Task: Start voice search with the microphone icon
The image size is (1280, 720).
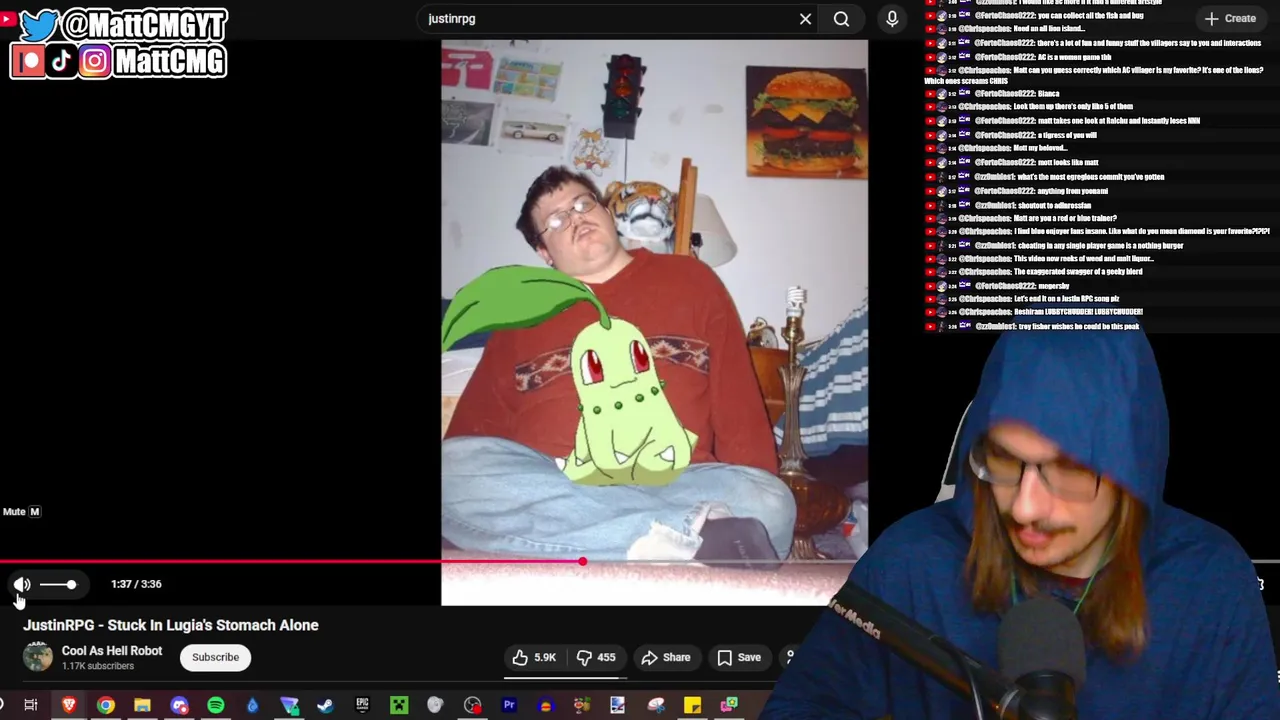Action: click(x=892, y=18)
